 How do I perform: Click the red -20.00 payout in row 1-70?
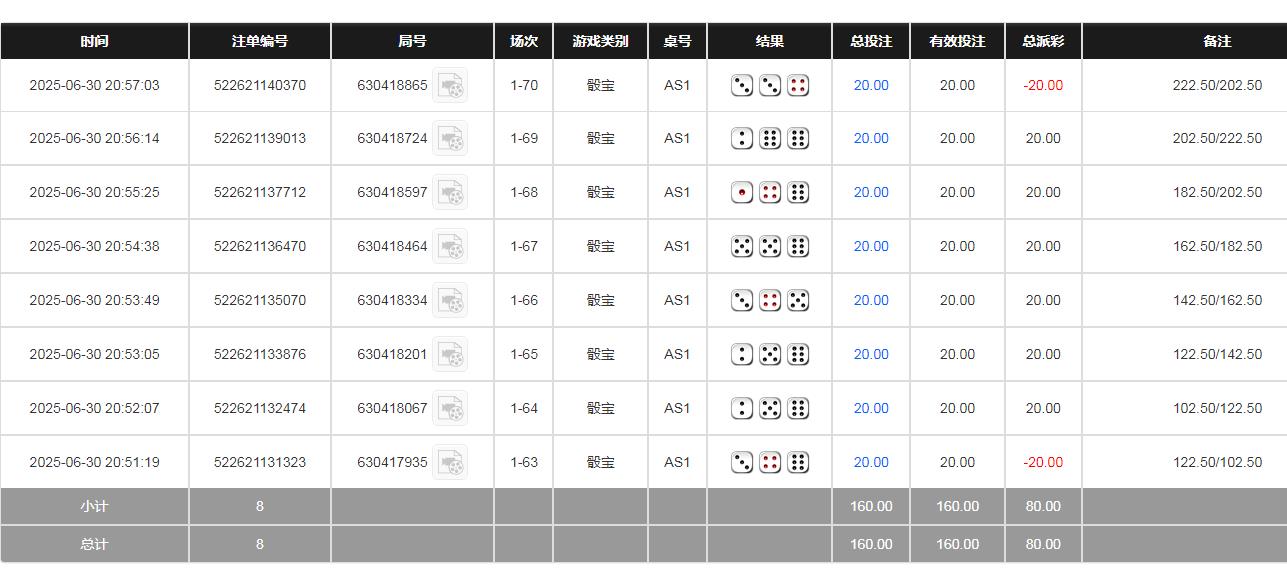pos(1043,86)
